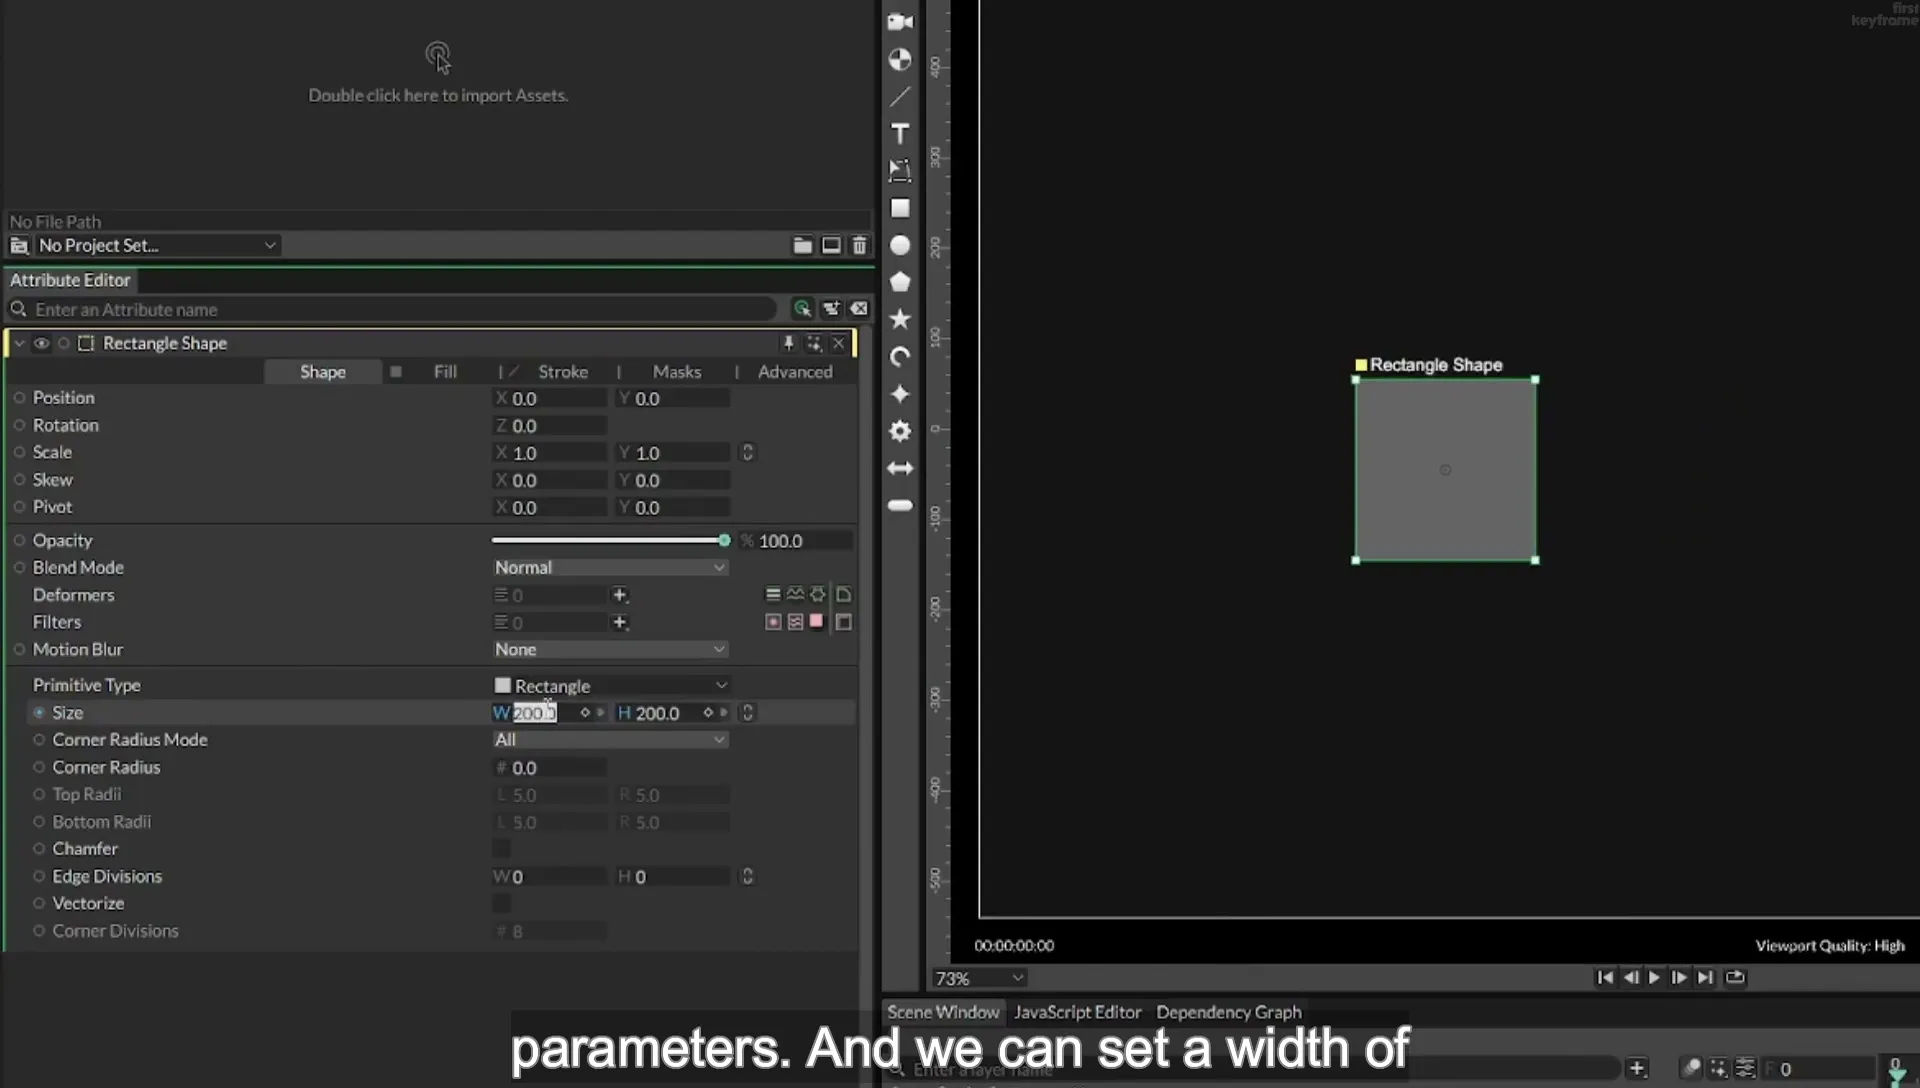Switch to the Masks tab
1920x1088 pixels.
tap(677, 372)
